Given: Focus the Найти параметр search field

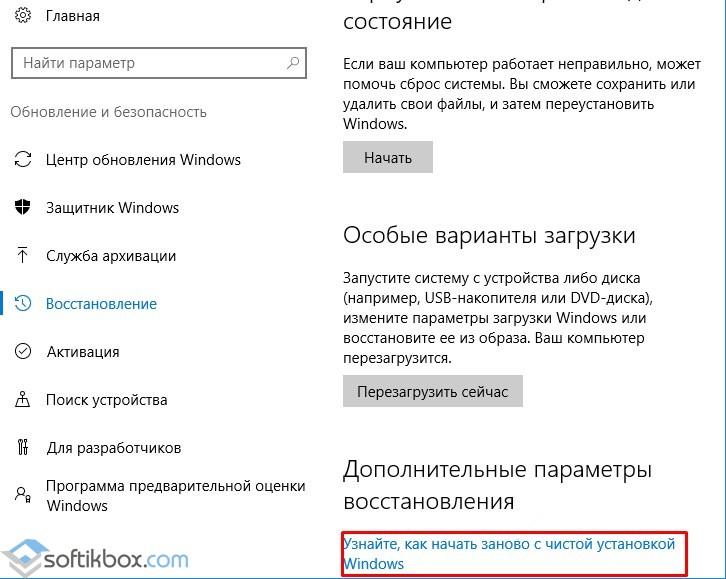Looking at the screenshot, I should coord(150,63).
